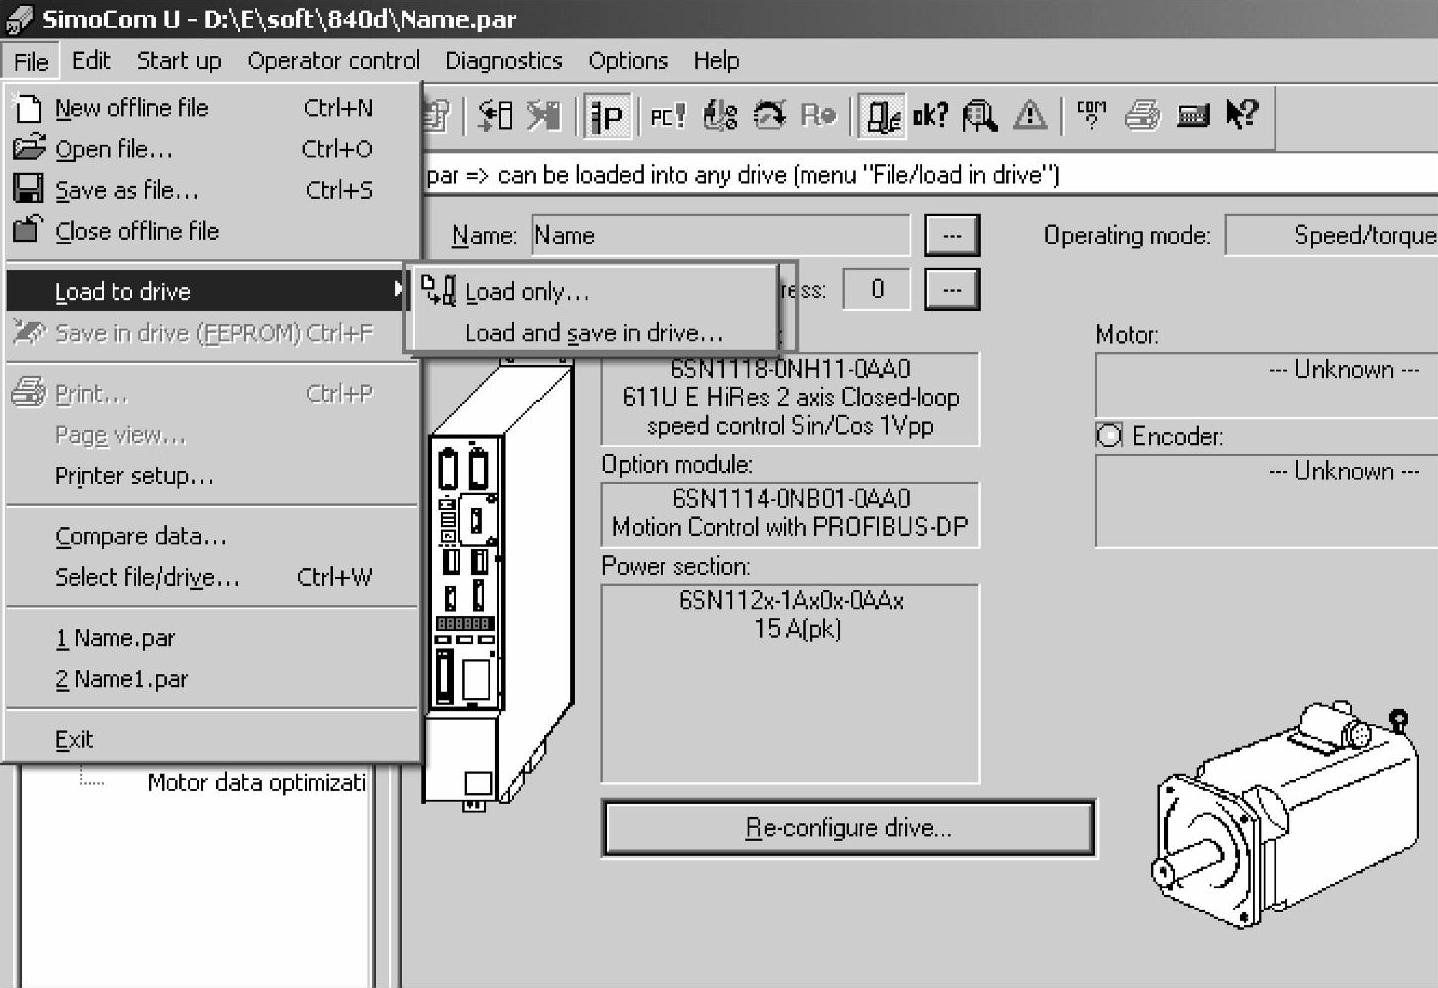Open the Diagnostics menu
The image size is (1438, 988).
click(x=504, y=61)
